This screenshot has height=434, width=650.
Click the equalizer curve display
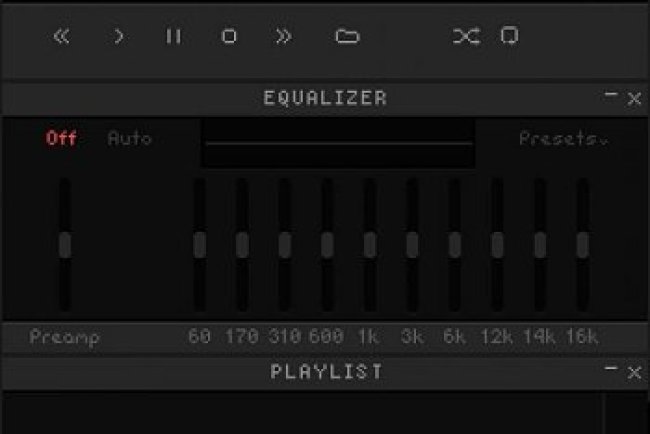coord(338,143)
